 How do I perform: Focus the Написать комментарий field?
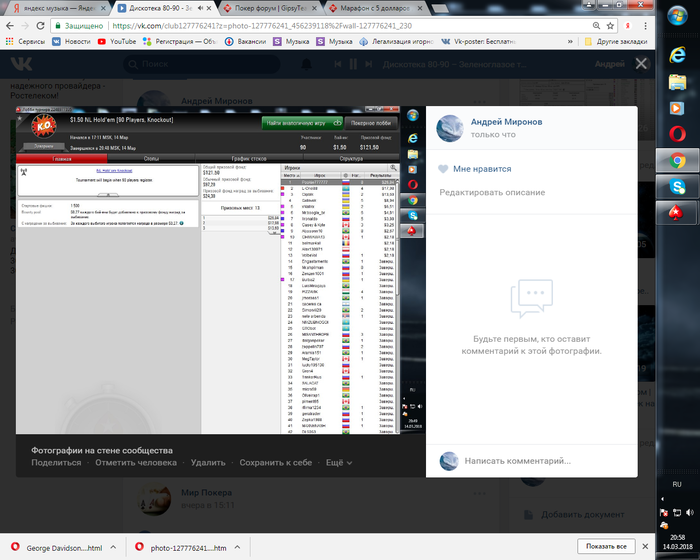(x=517, y=461)
